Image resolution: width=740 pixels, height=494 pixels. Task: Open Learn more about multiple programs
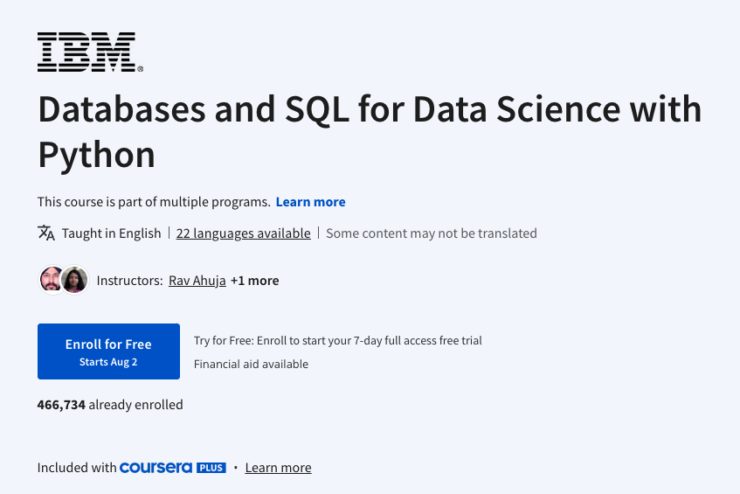pyautogui.click(x=310, y=201)
